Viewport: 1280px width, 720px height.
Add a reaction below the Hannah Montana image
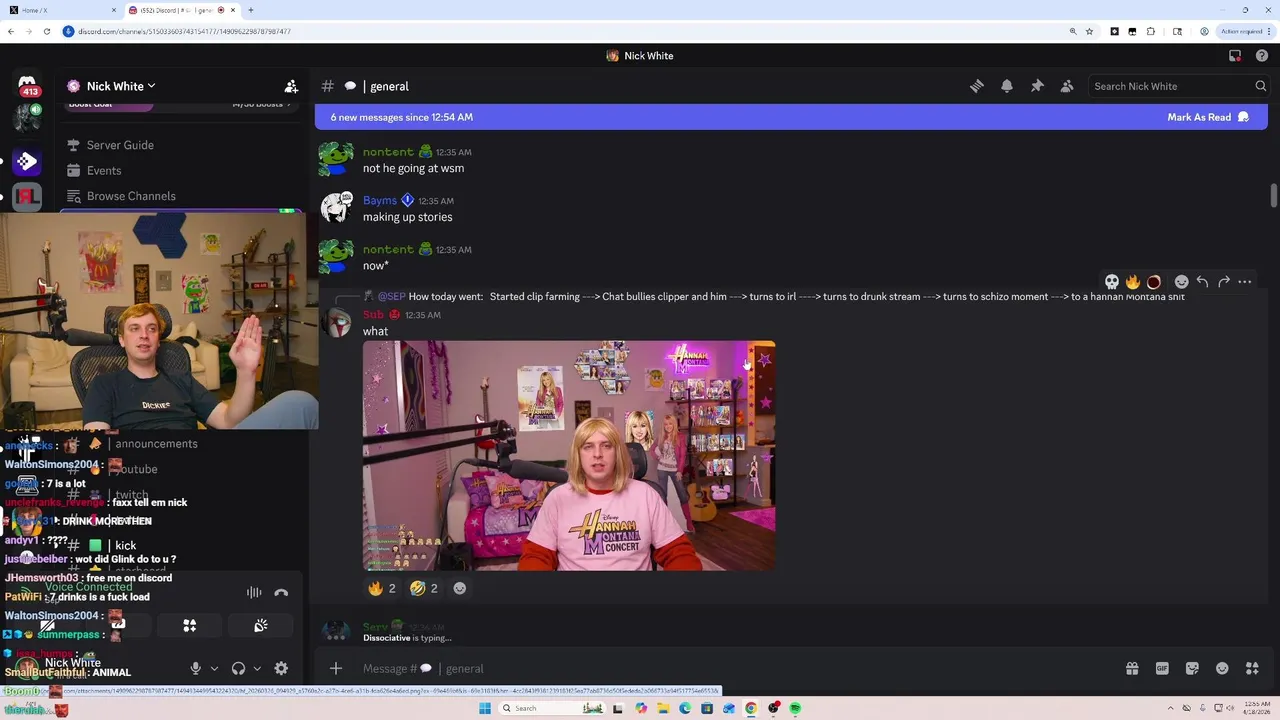coord(460,588)
